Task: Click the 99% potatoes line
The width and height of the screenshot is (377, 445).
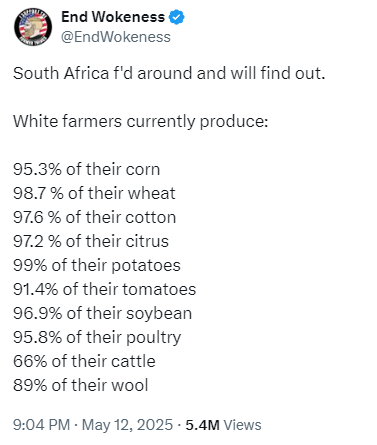Action: pos(97,266)
